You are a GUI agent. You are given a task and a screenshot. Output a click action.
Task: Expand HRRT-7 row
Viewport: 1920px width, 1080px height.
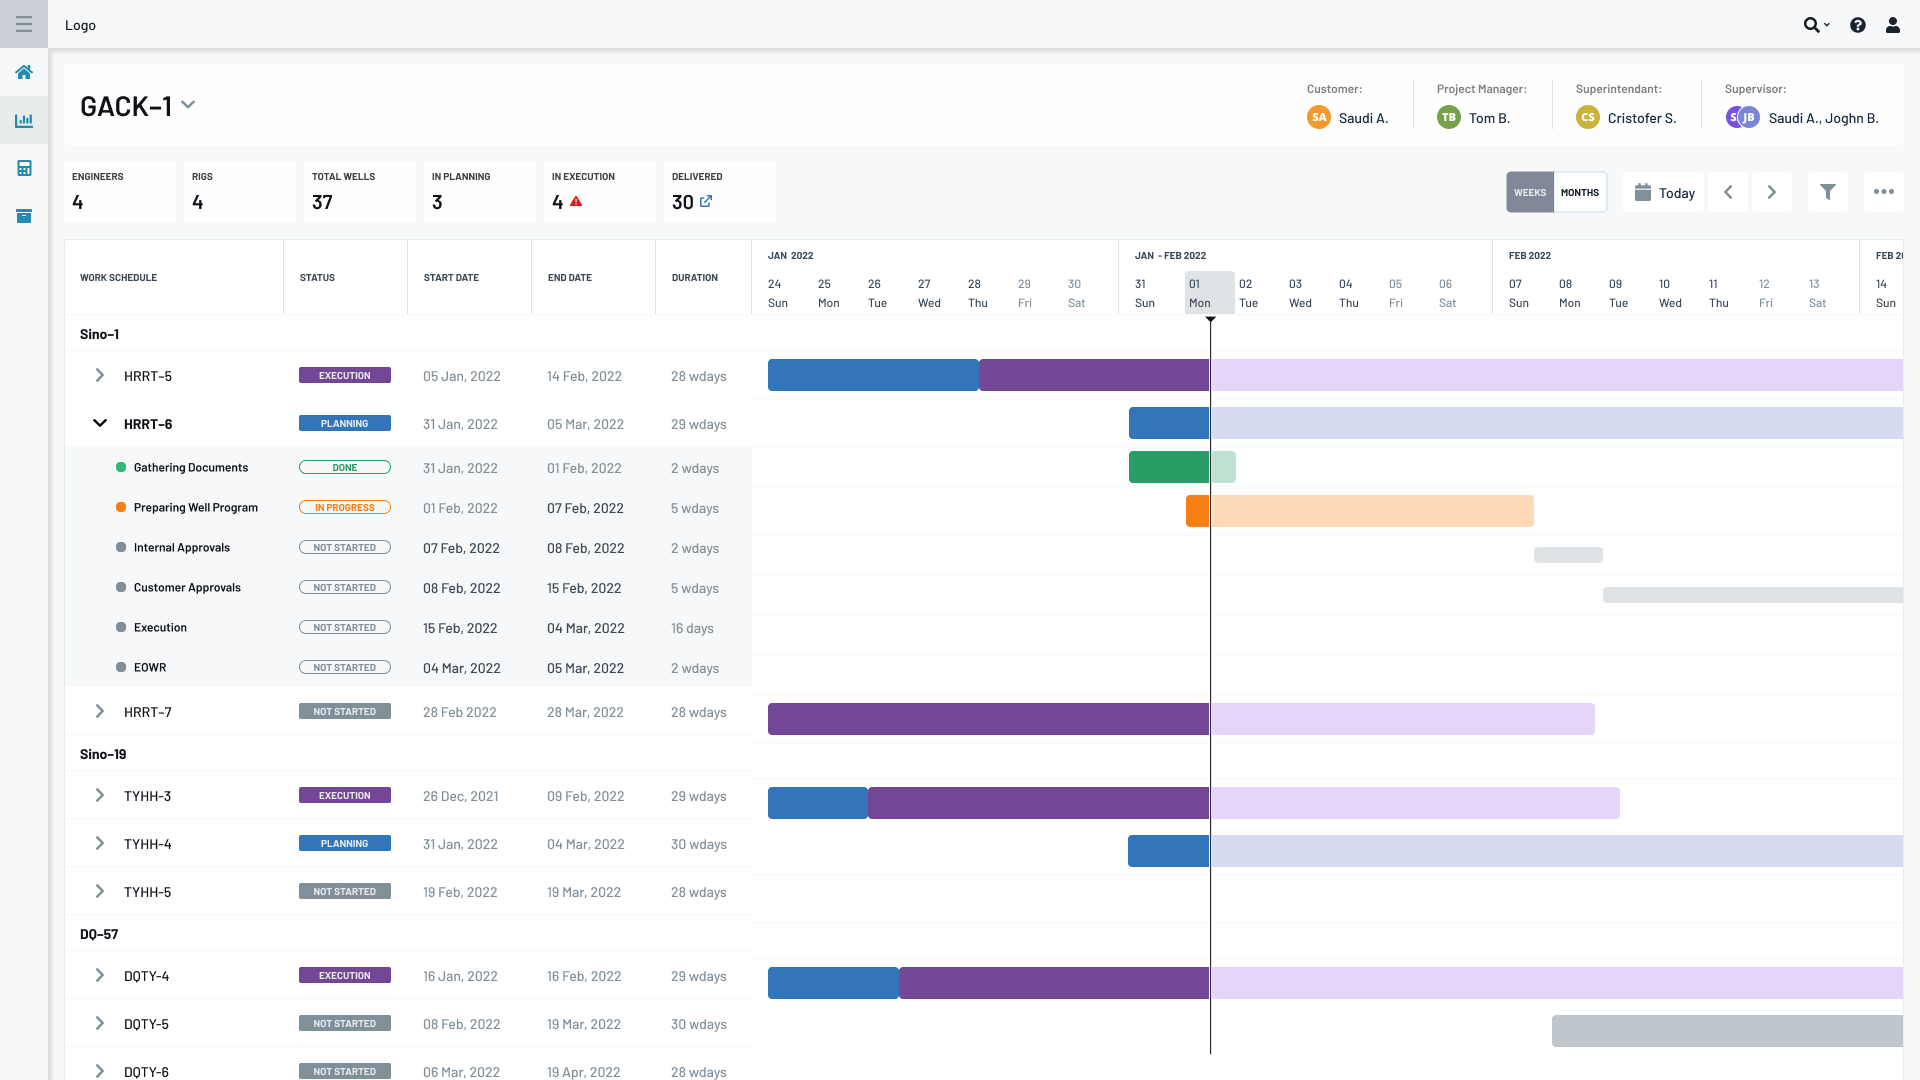point(99,711)
